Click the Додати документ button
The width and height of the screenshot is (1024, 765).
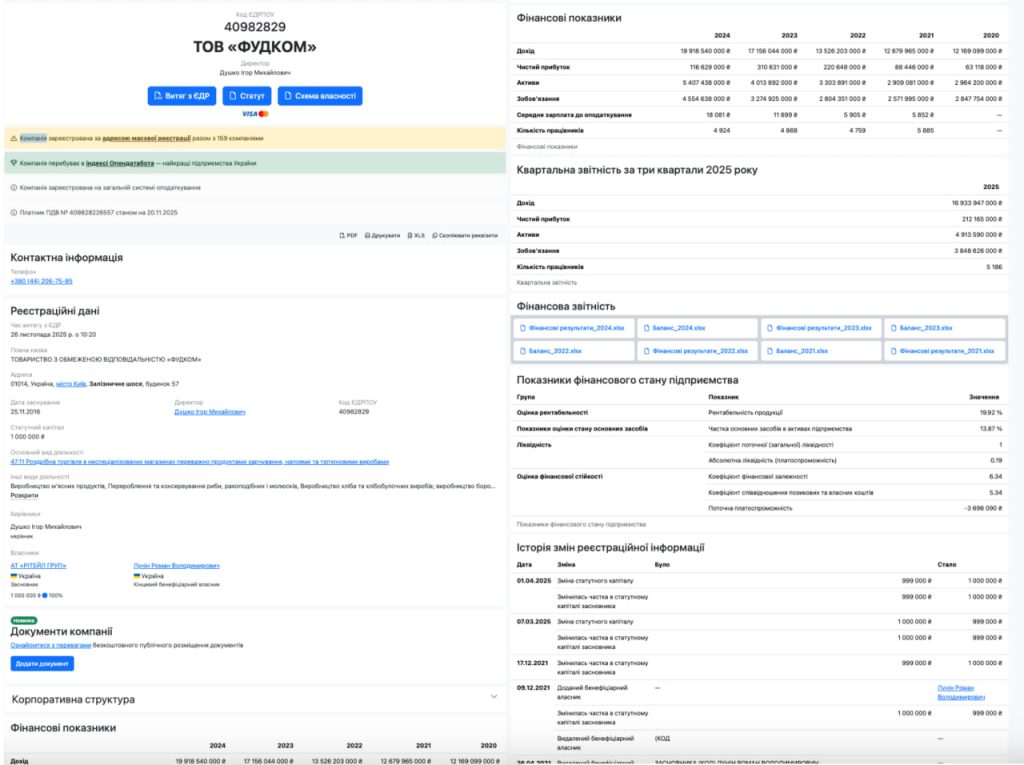[42, 664]
